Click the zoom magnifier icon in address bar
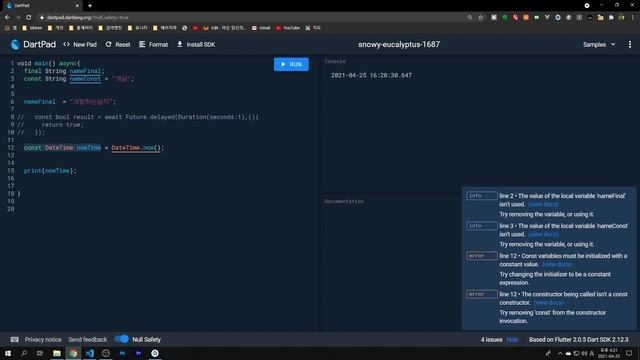 pyautogui.click(x=470, y=18)
